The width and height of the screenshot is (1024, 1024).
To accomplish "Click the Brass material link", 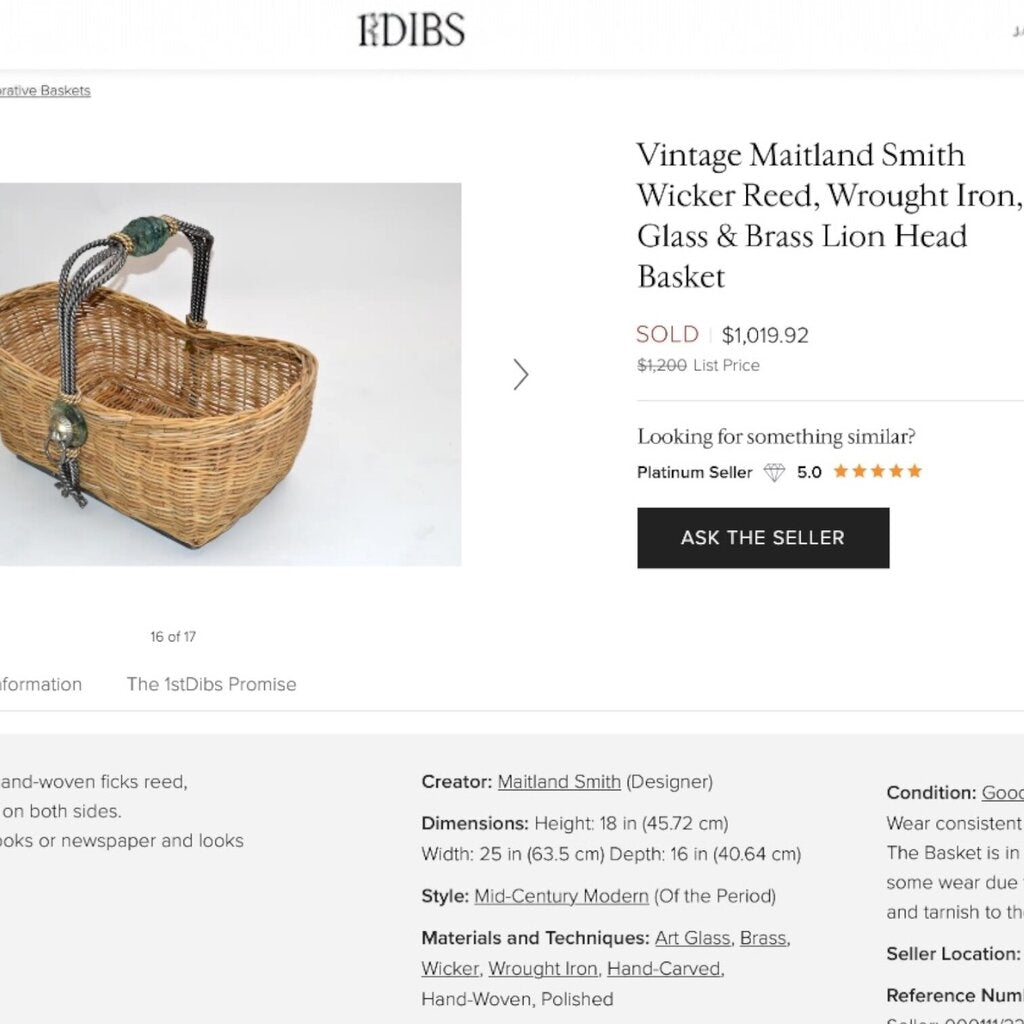I will coord(763,938).
